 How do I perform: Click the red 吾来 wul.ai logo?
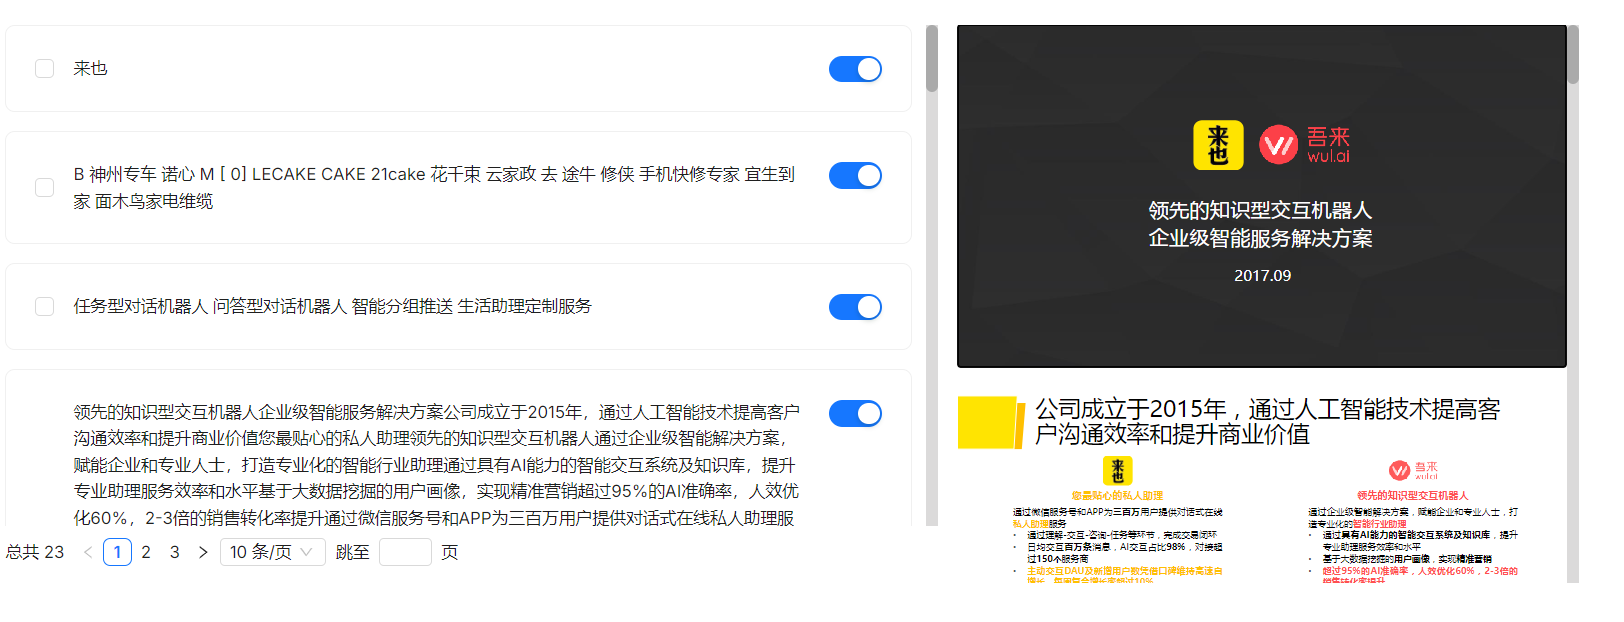pos(1304,144)
